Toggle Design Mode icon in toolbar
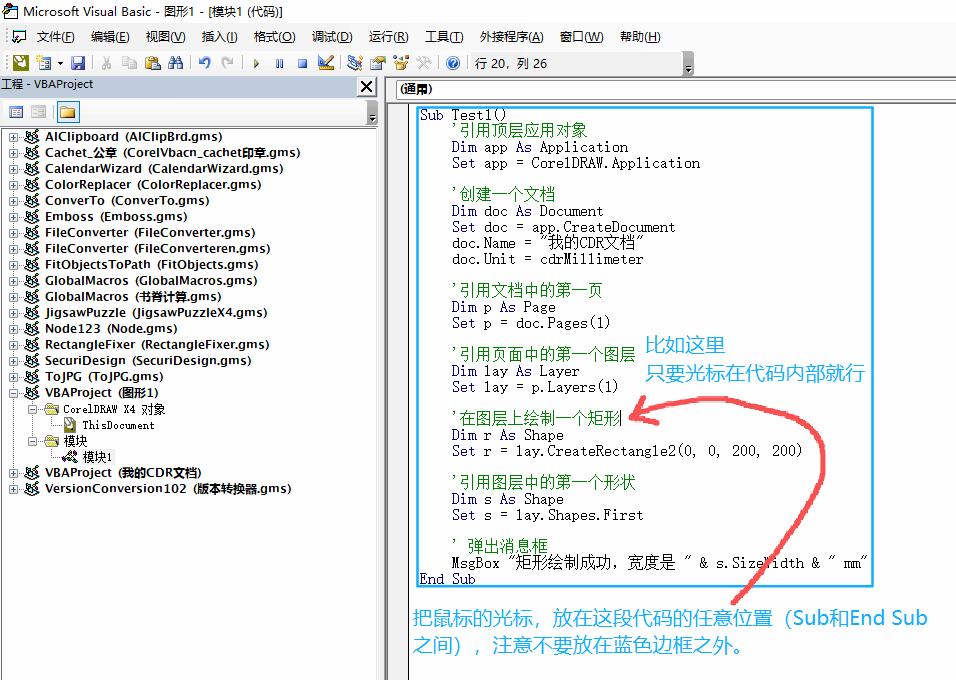Viewport: 956px width, 680px height. pos(326,63)
